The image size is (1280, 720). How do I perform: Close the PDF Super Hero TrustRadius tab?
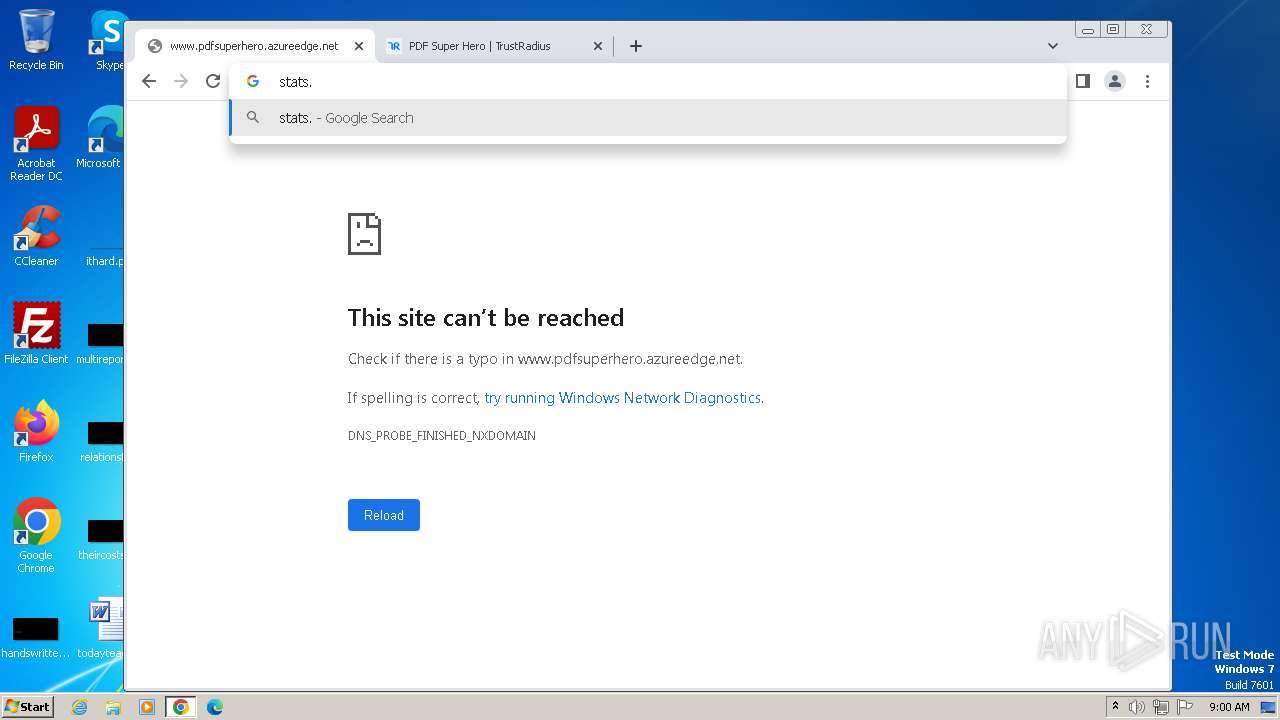pyautogui.click(x=598, y=46)
